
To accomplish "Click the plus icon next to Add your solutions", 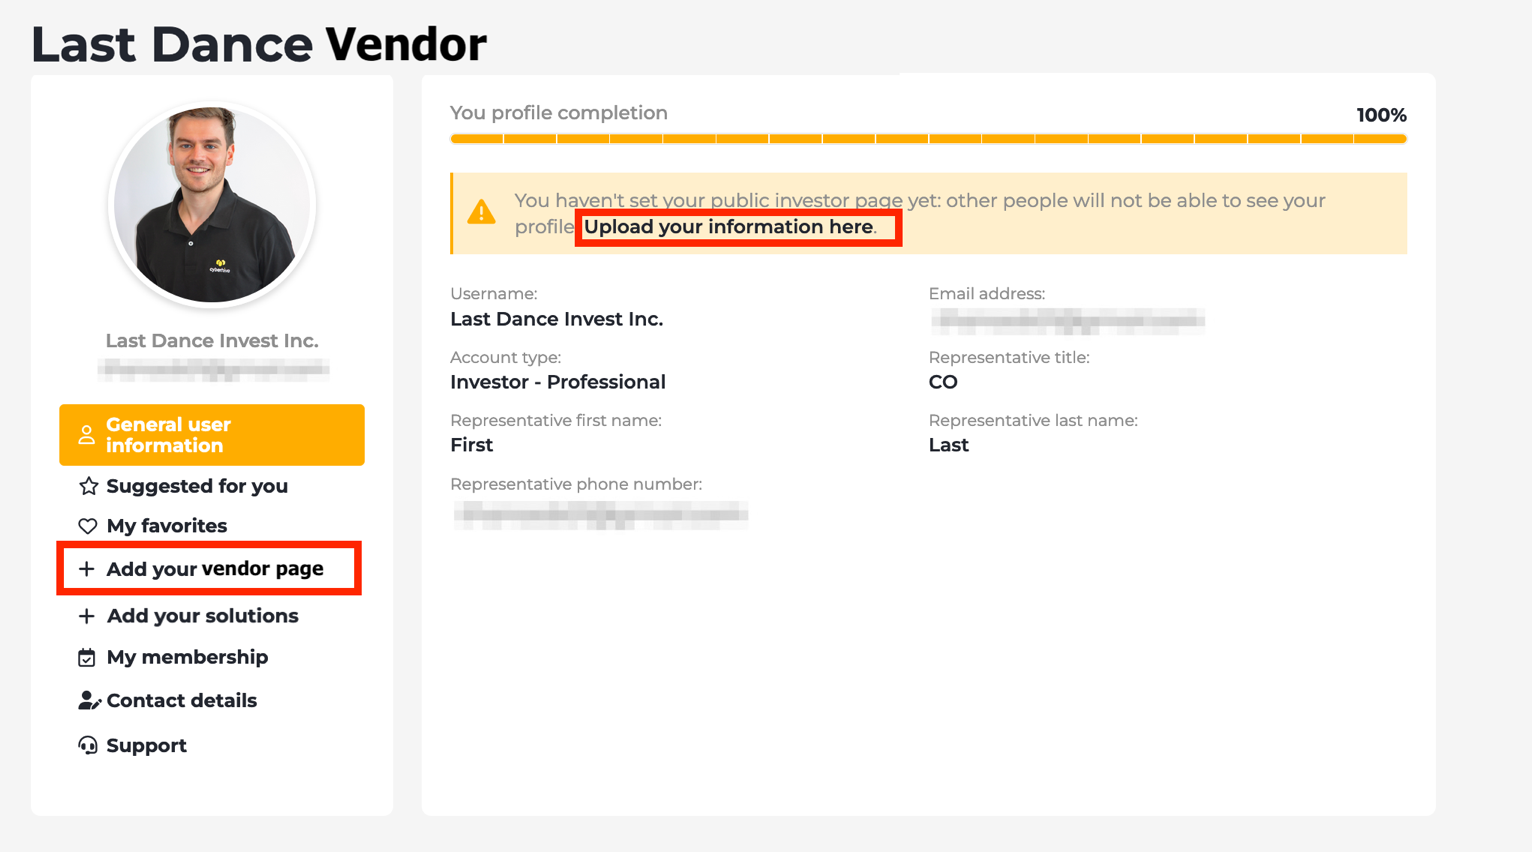I will coord(87,616).
